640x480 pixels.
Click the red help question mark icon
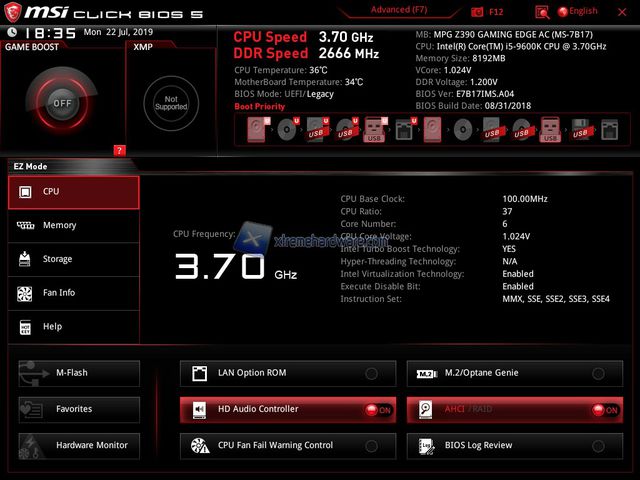(120, 151)
